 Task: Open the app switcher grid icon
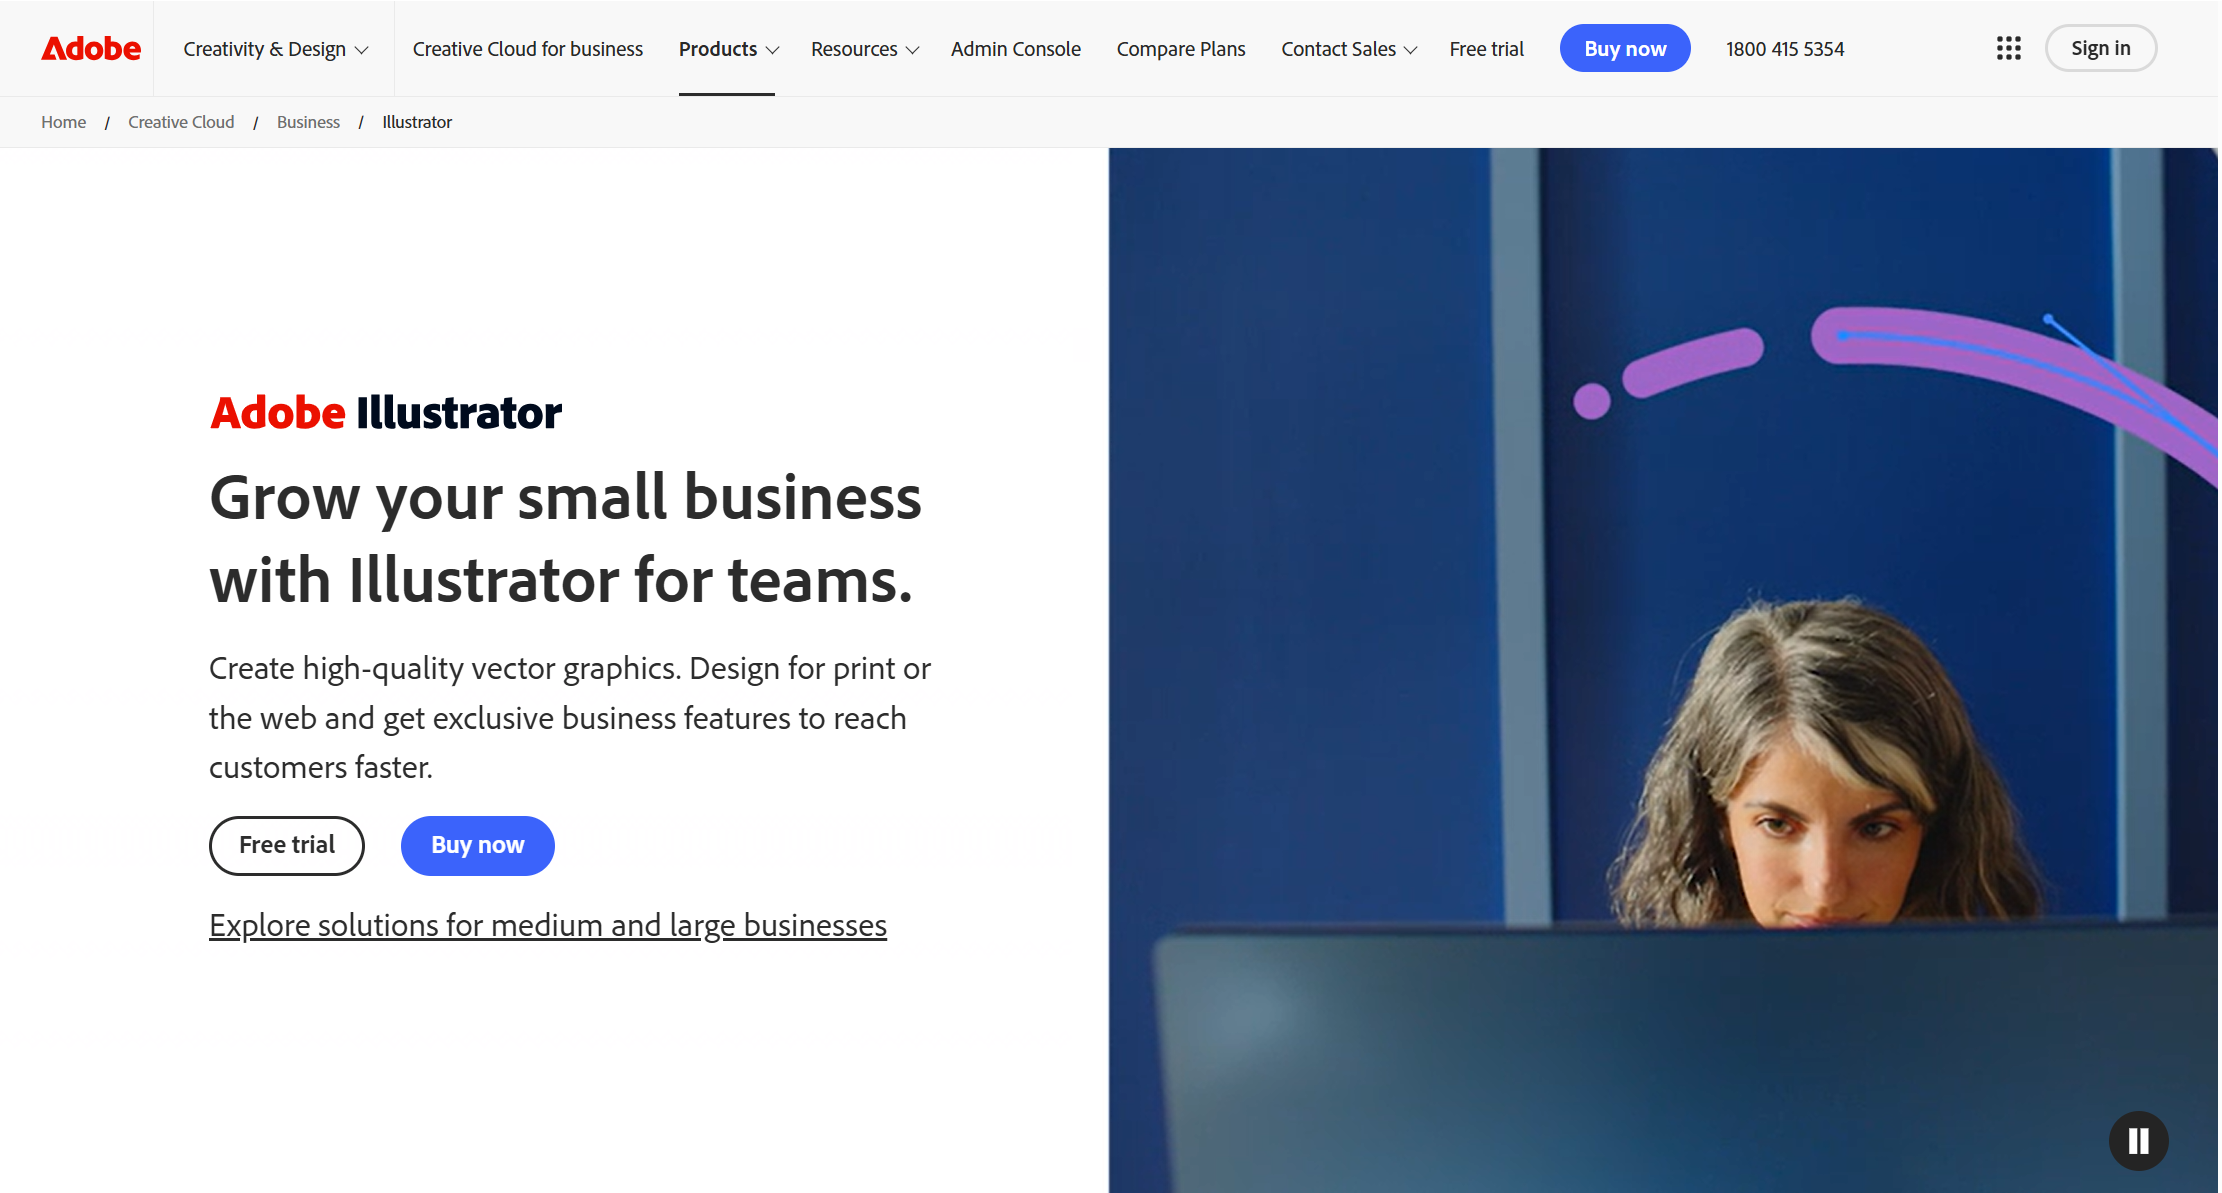(2008, 48)
